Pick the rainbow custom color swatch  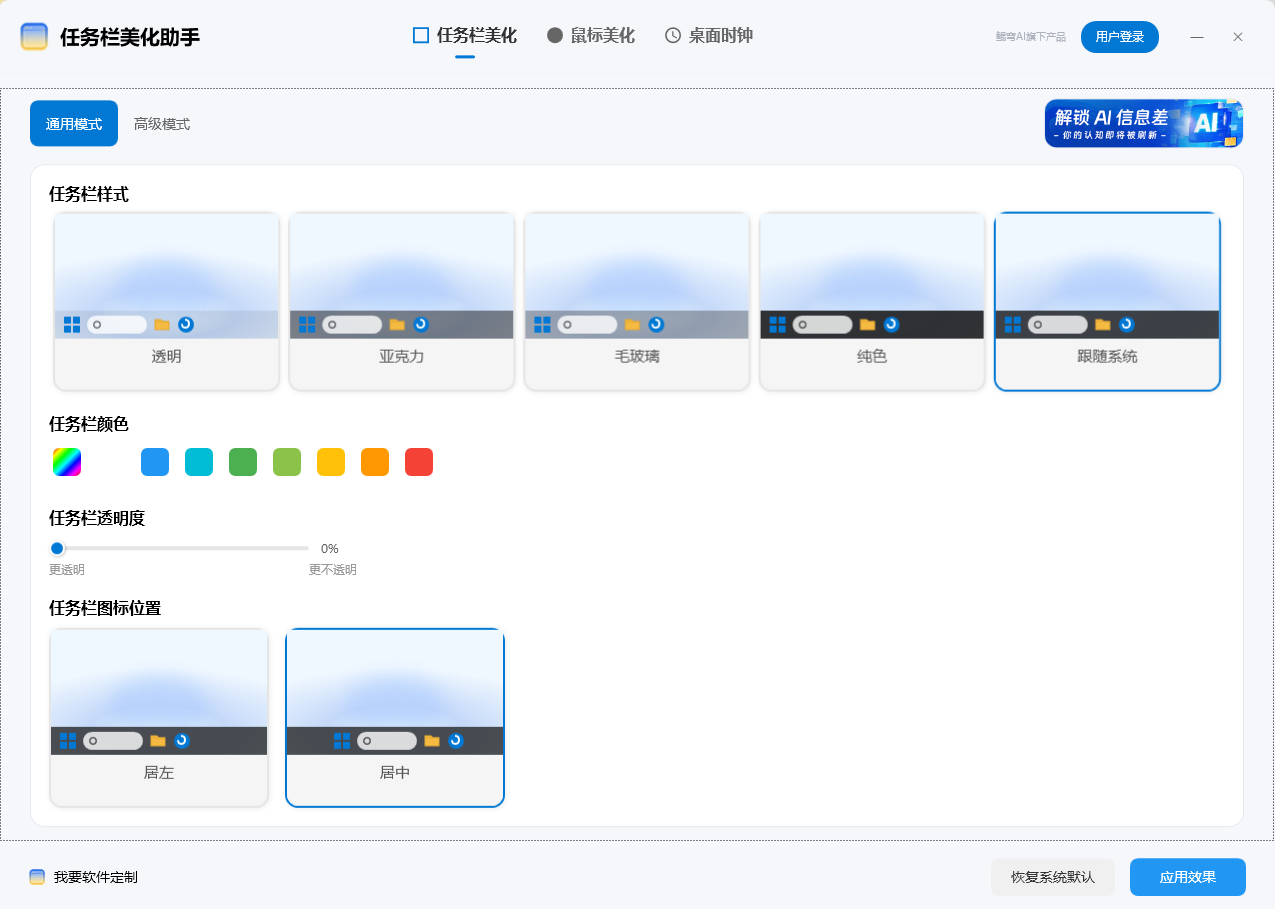point(66,461)
